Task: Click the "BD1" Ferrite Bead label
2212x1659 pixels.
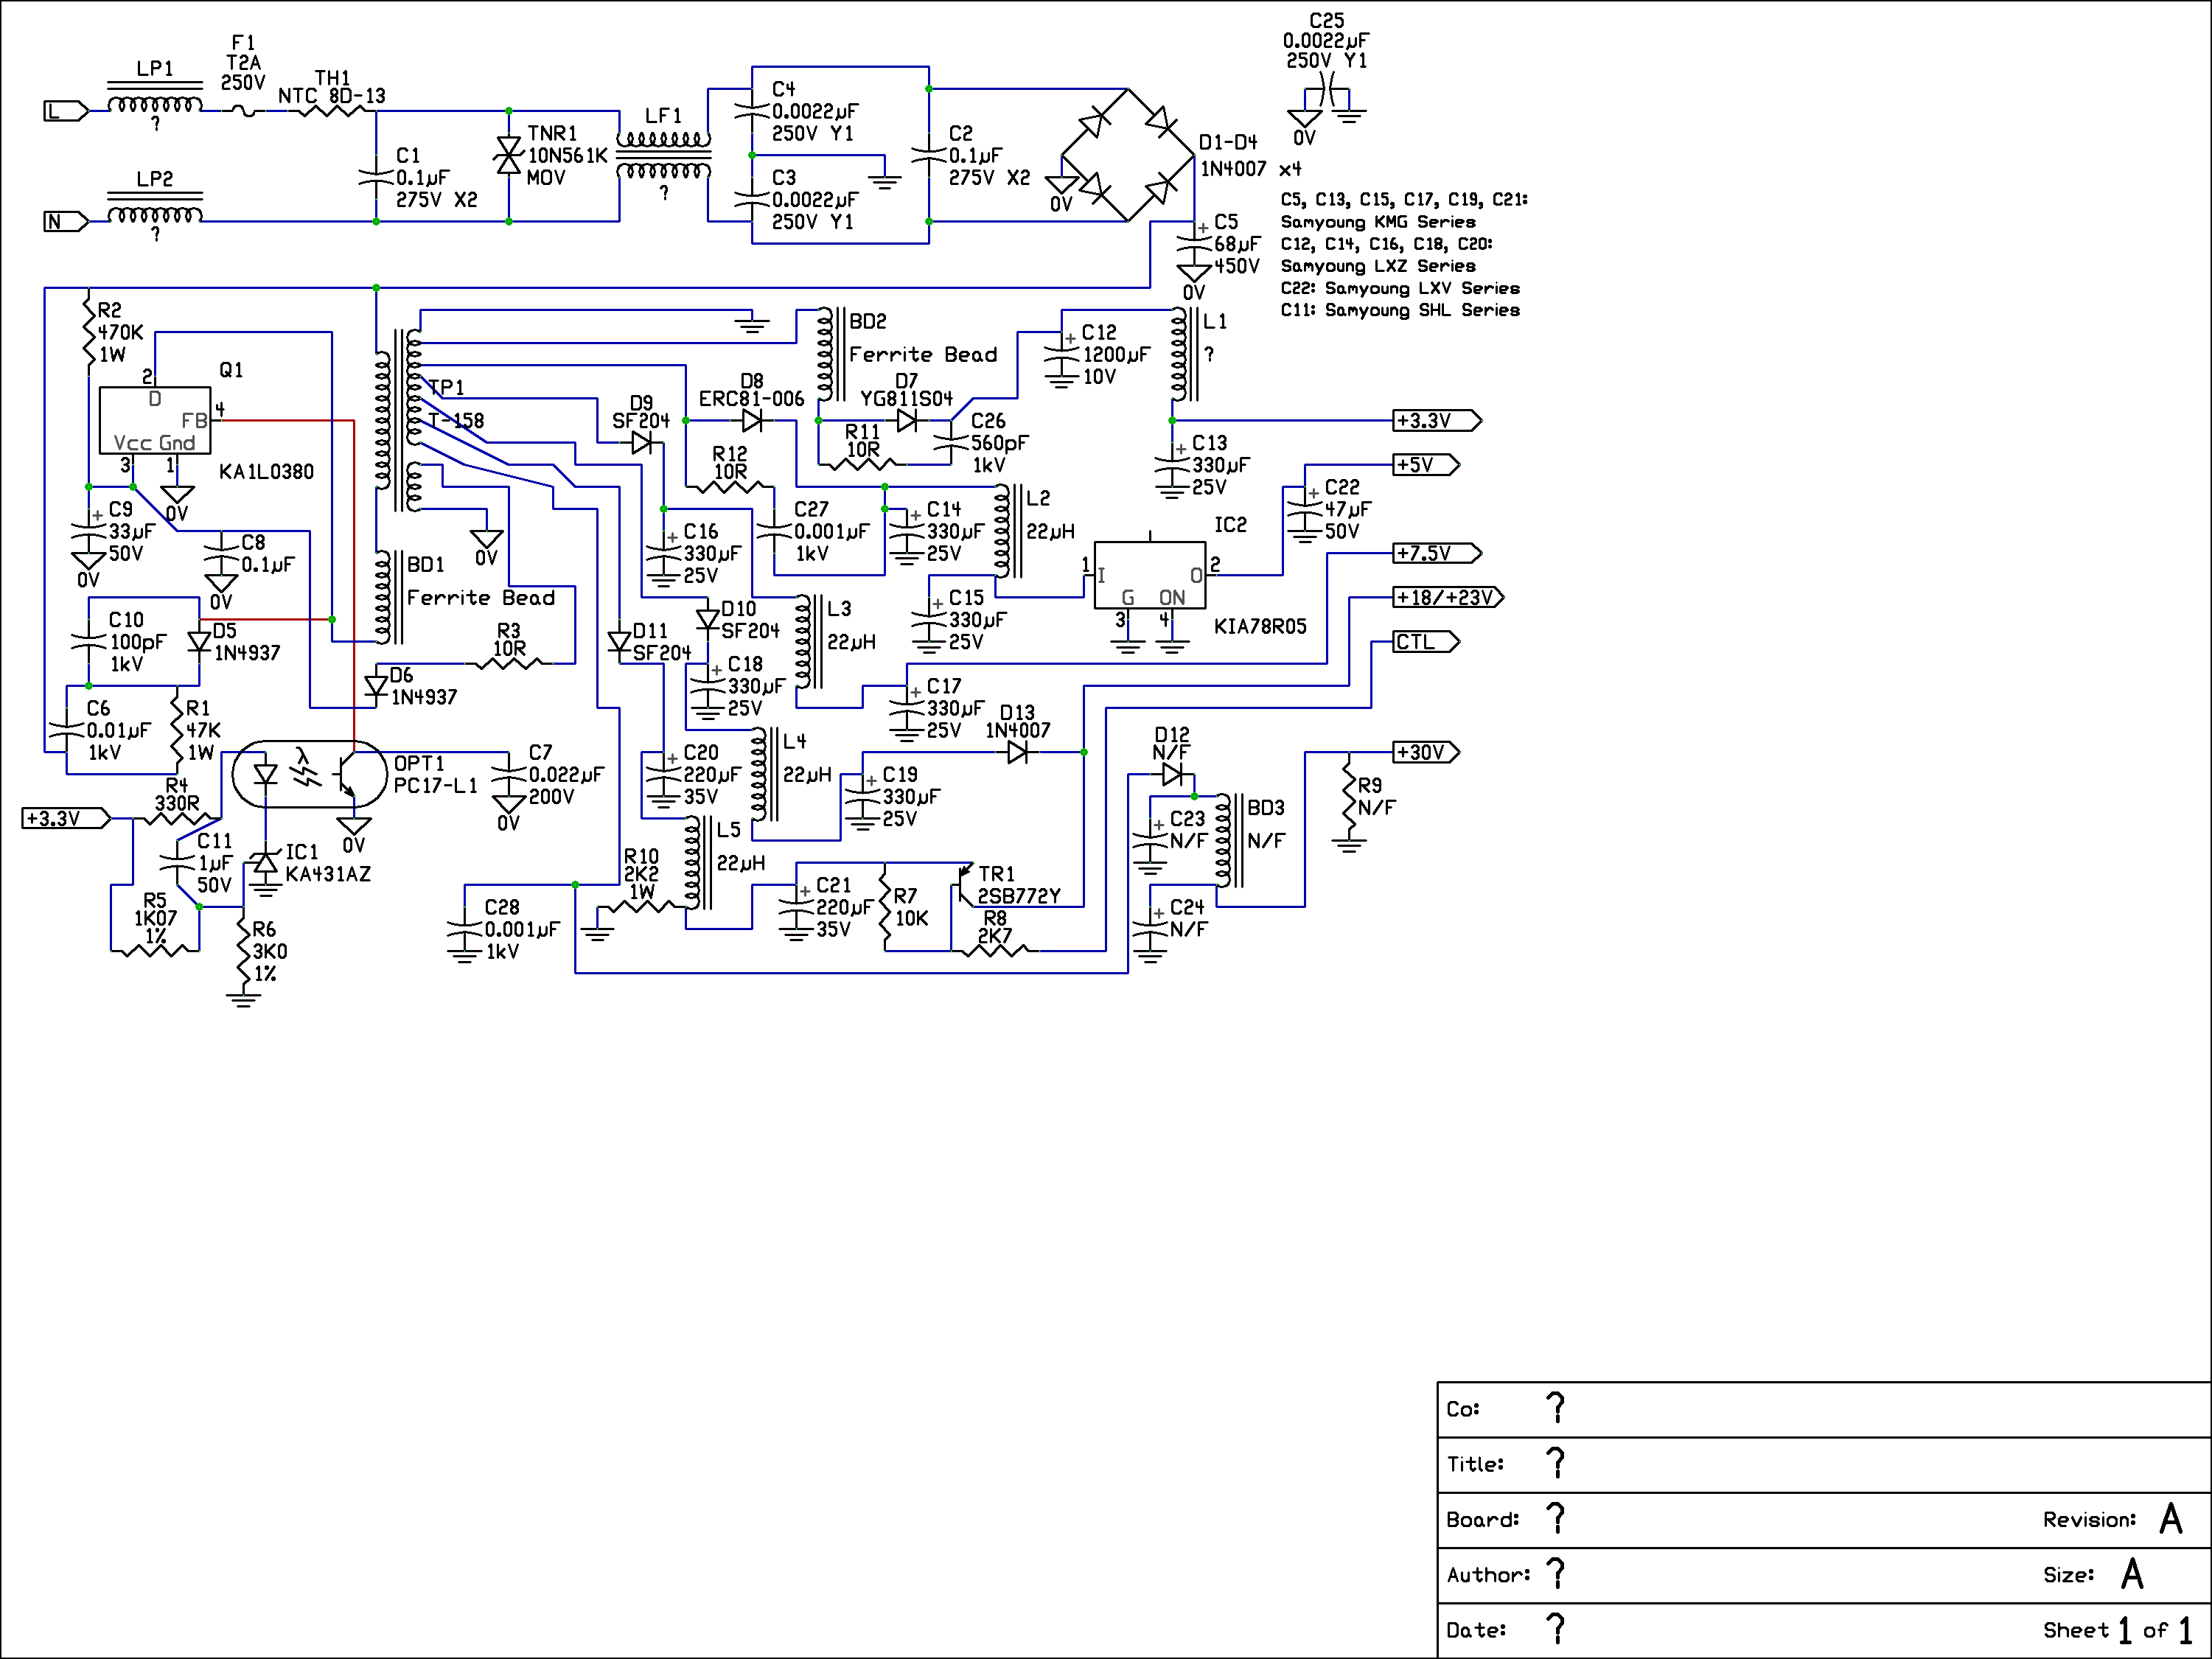Action: pyautogui.click(x=426, y=564)
